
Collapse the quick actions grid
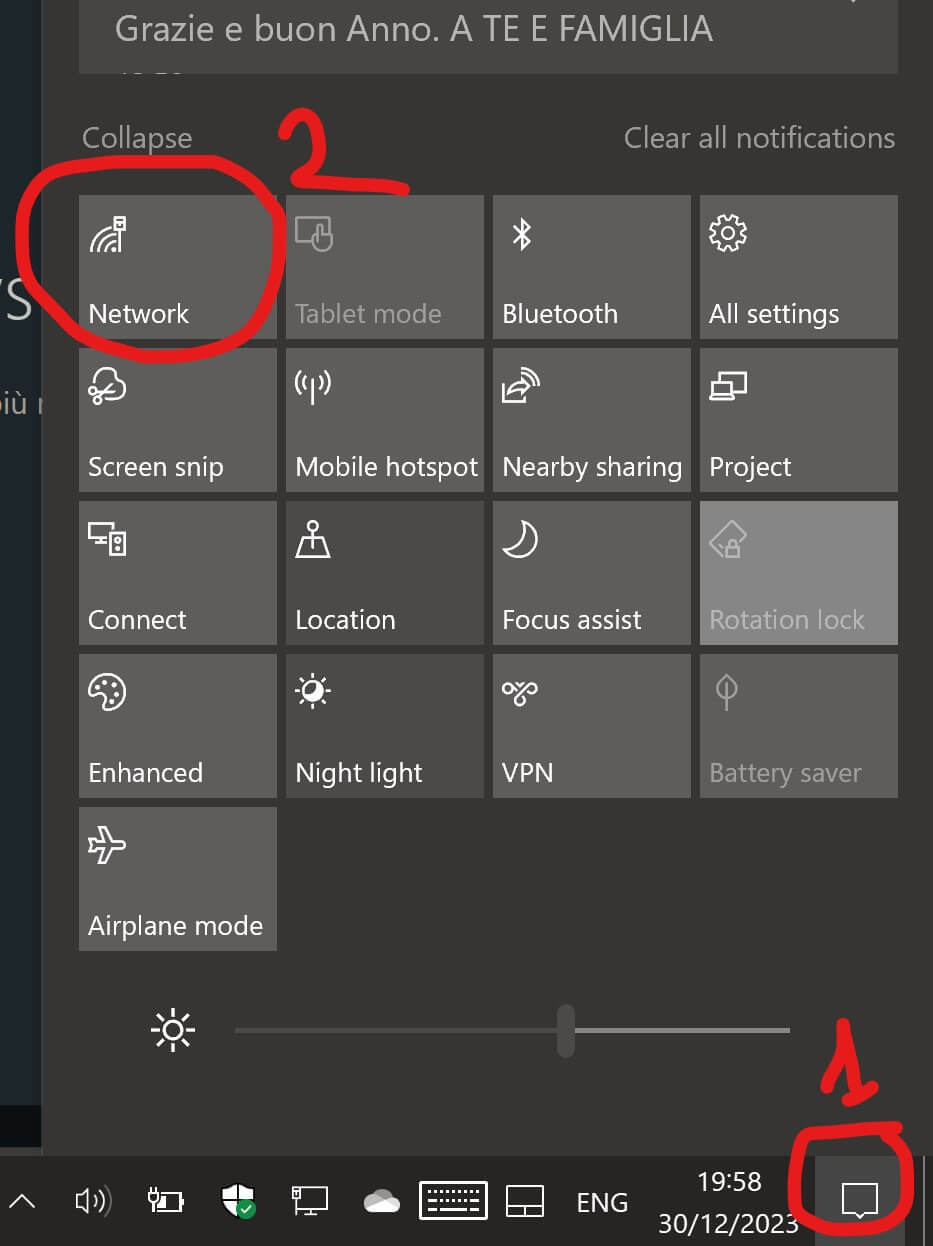(137, 138)
